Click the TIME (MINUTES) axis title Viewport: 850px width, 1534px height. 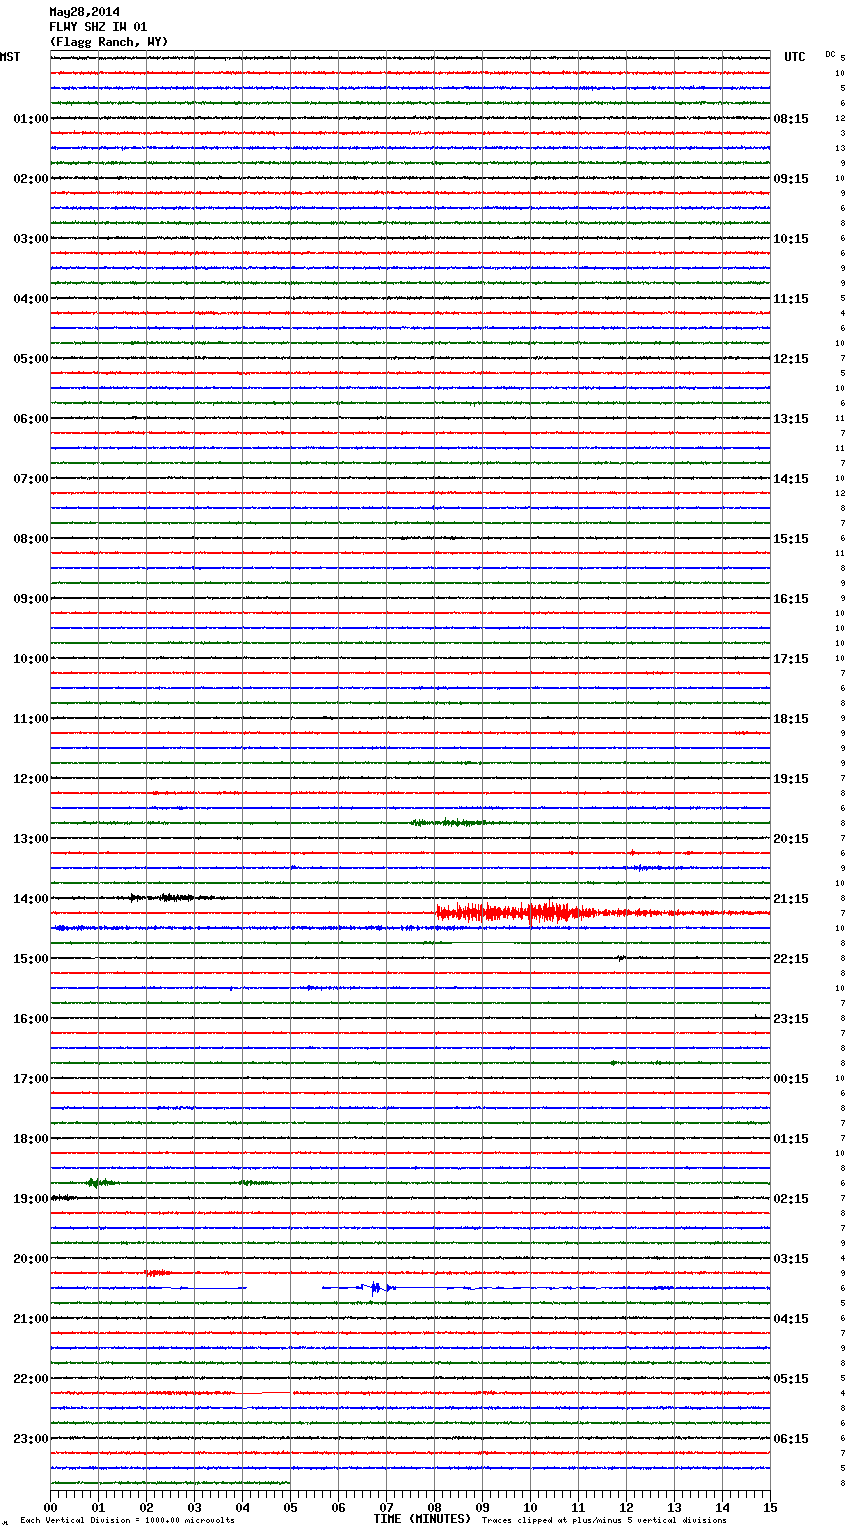[422, 1519]
